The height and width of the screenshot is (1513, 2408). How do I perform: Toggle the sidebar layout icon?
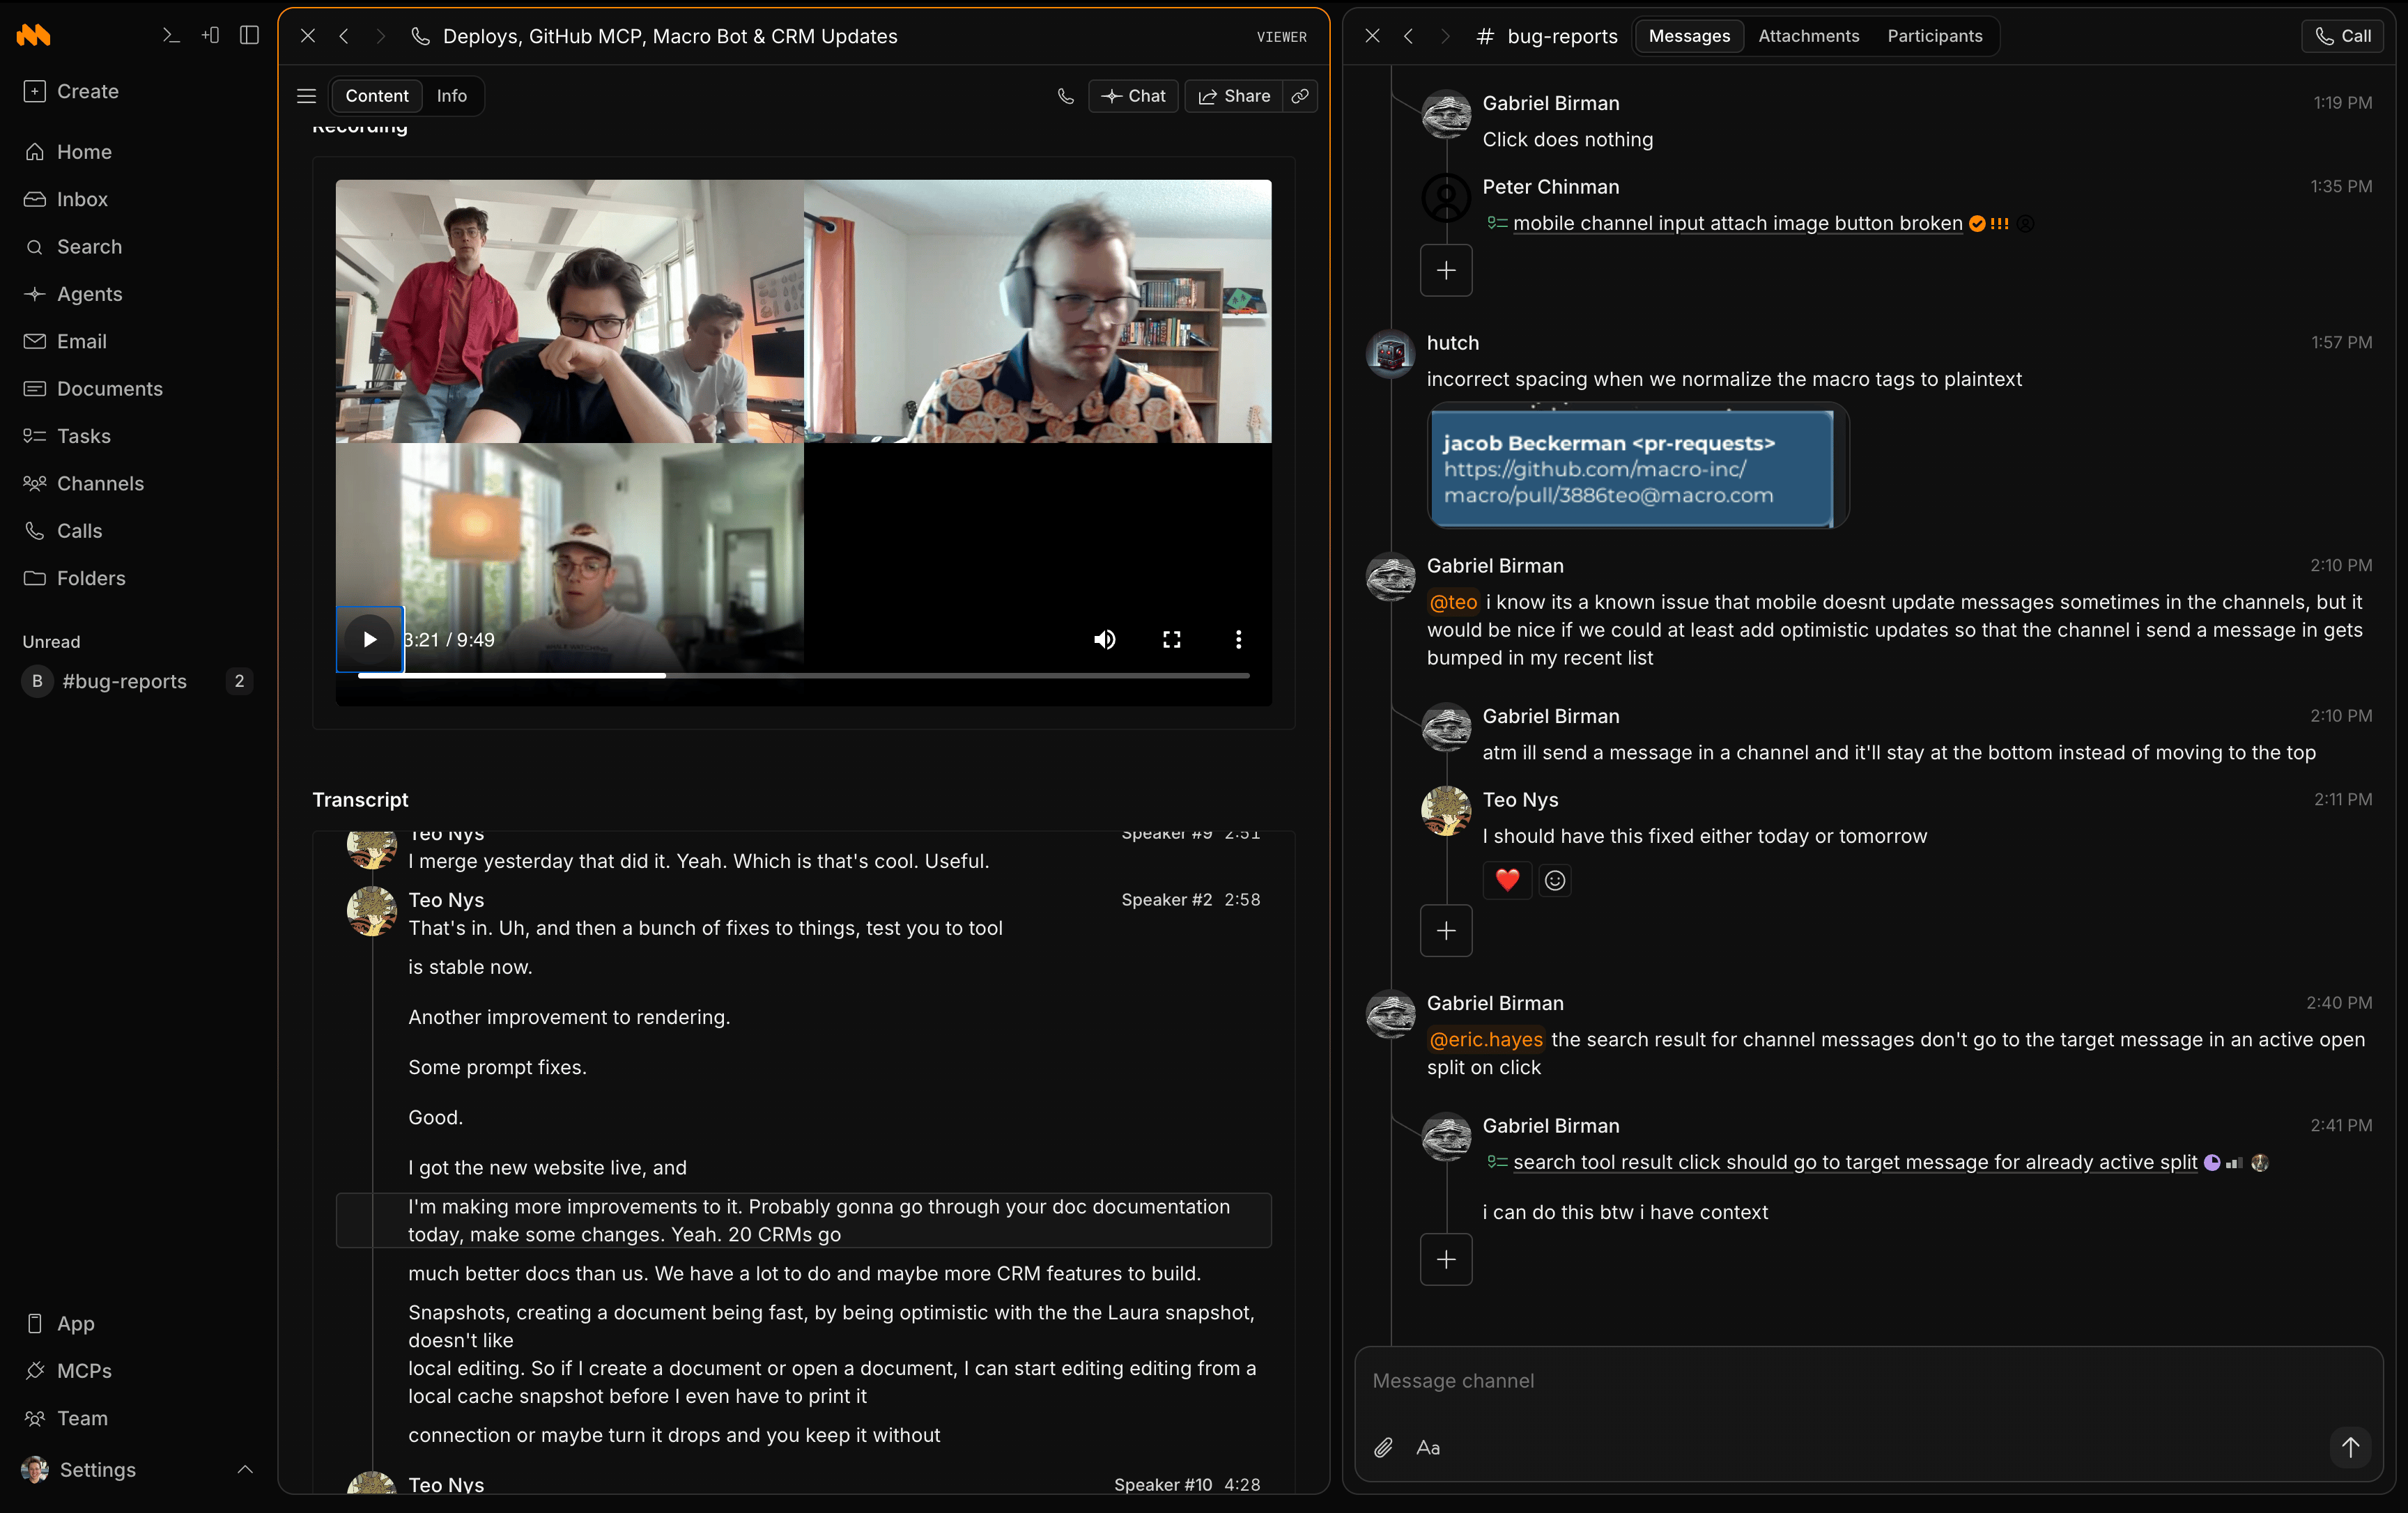(250, 36)
